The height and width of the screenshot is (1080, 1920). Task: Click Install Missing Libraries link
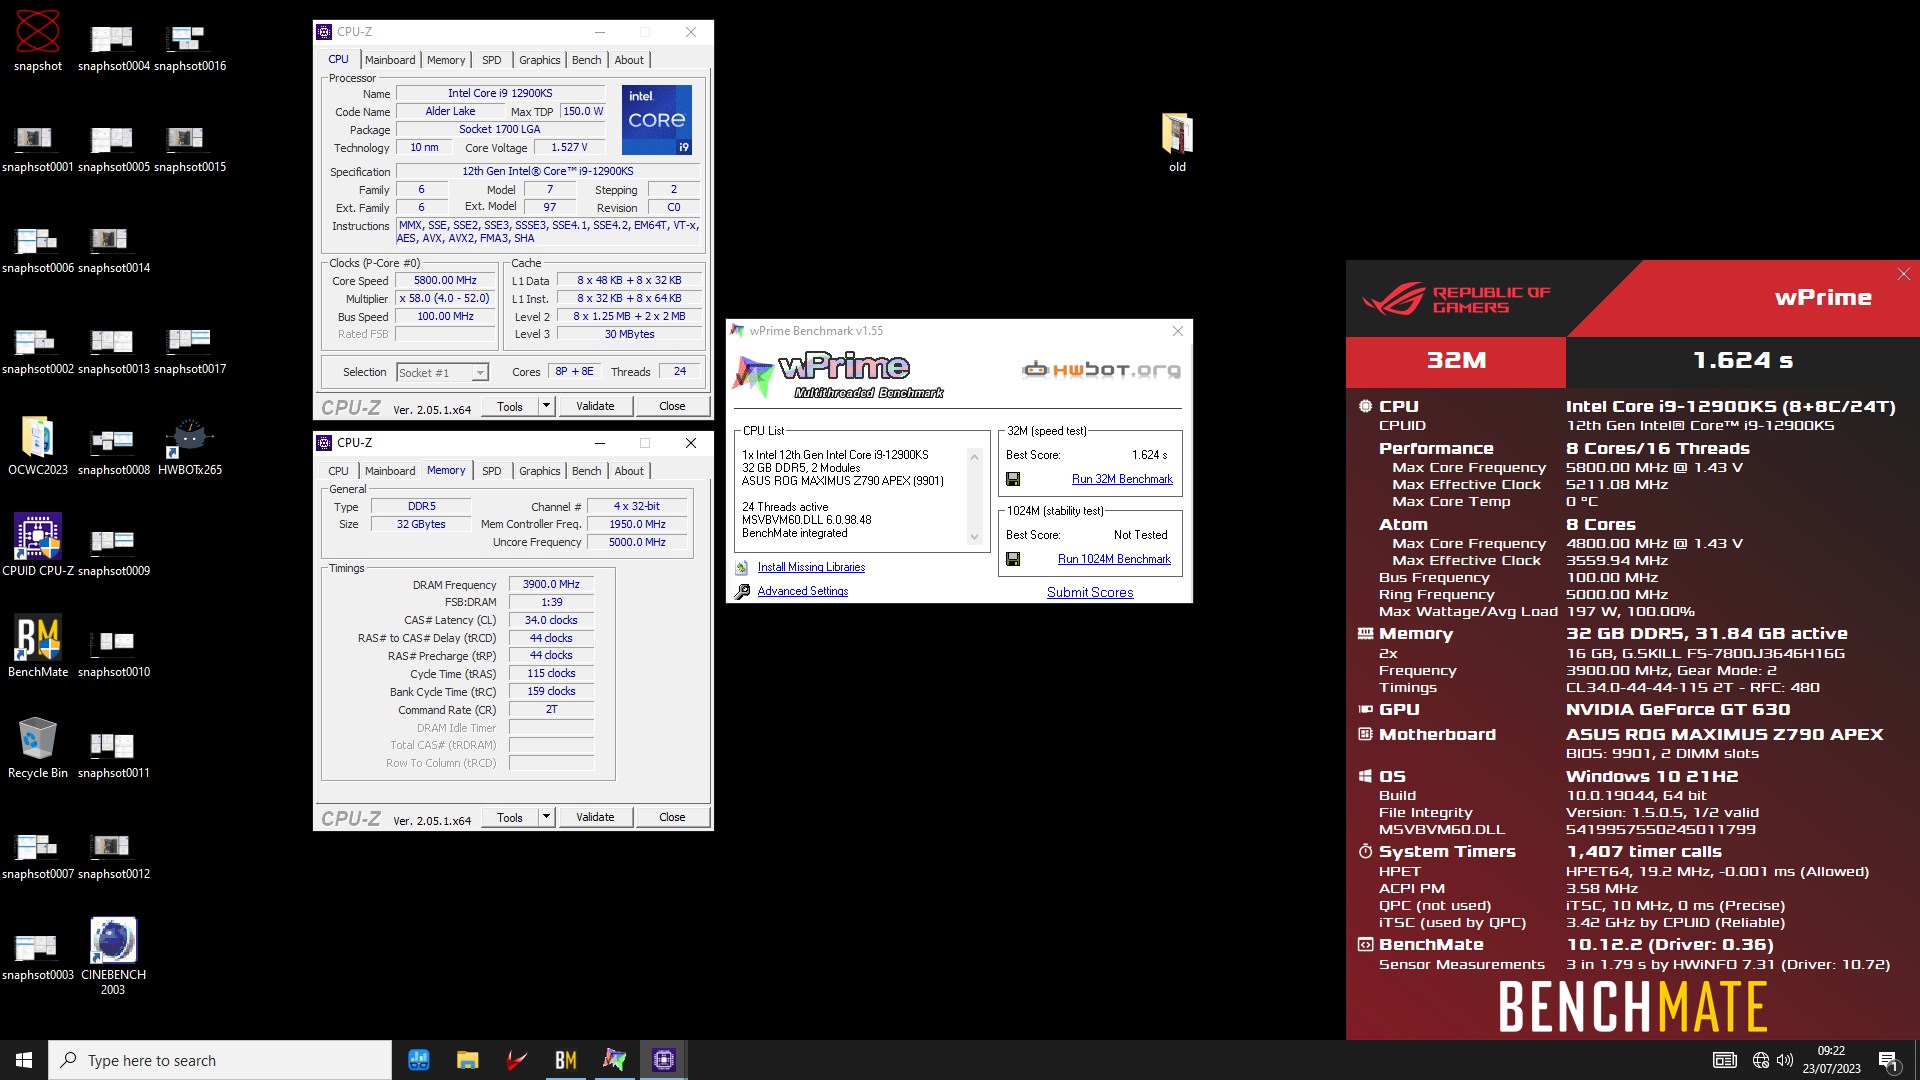811,567
